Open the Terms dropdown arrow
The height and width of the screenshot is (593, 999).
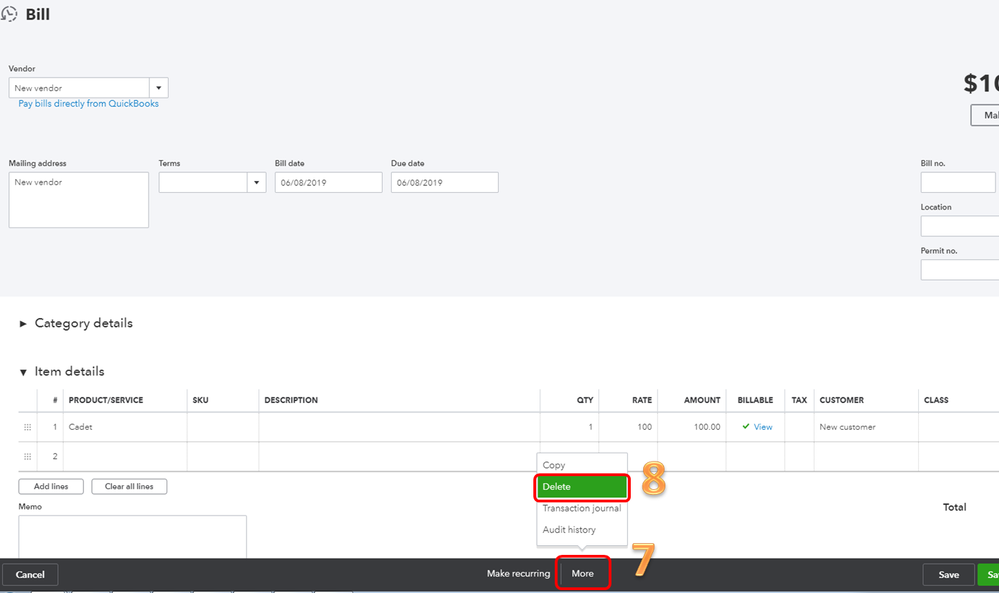point(256,182)
